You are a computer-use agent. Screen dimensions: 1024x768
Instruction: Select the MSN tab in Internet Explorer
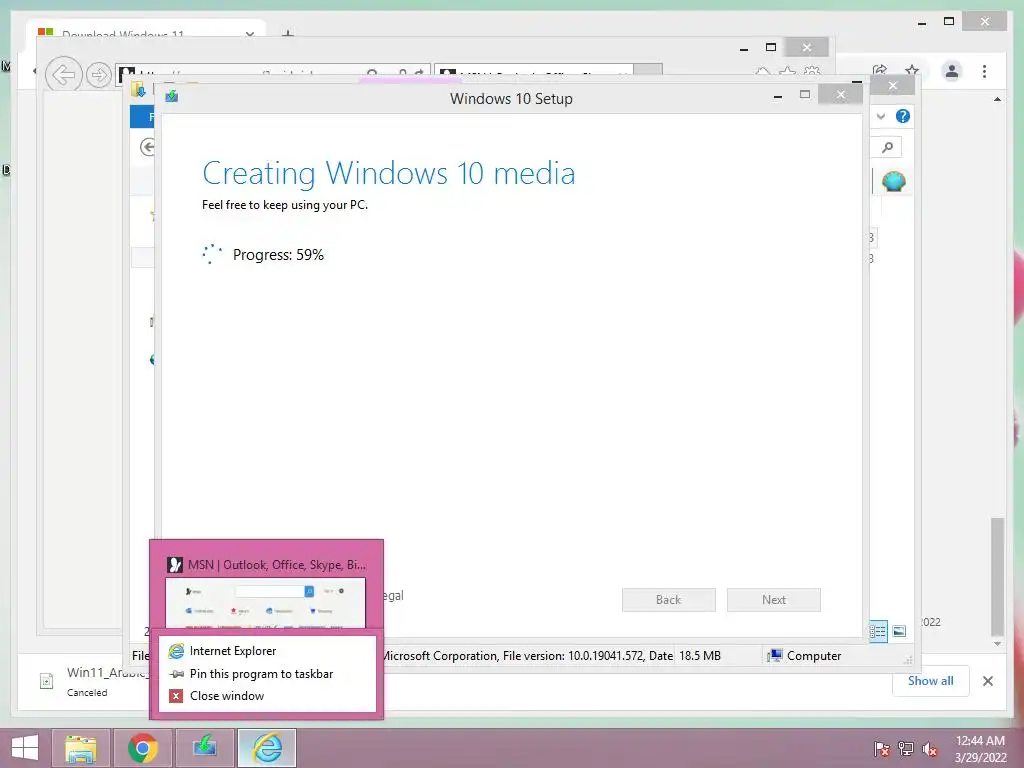(534, 71)
